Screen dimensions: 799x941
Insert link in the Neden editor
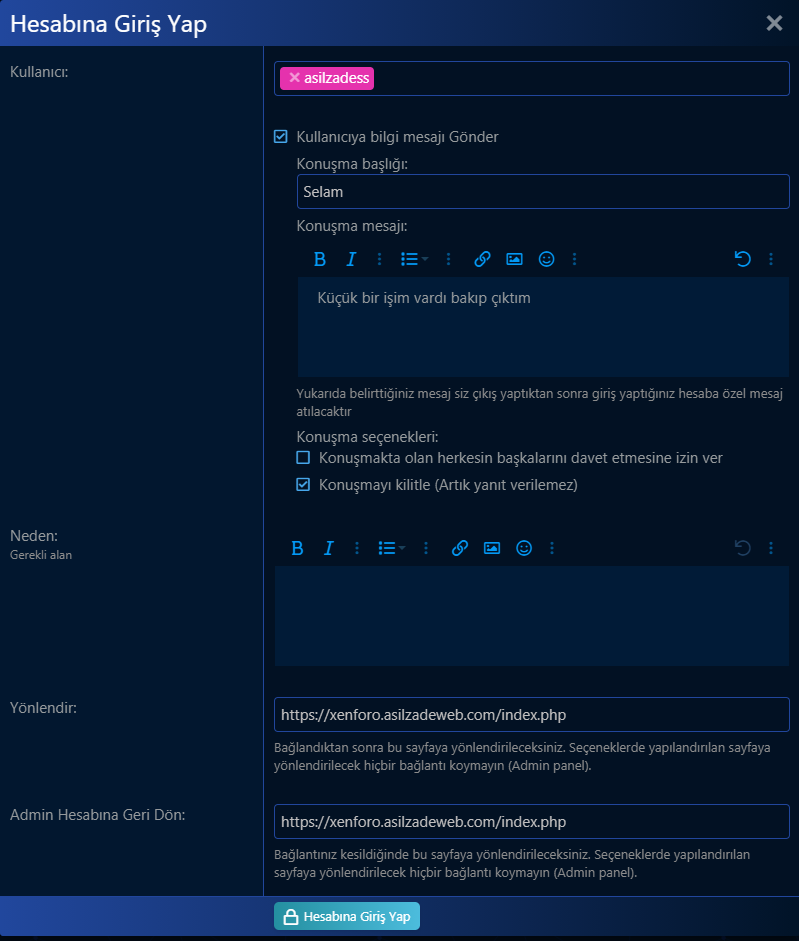[460, 548]
